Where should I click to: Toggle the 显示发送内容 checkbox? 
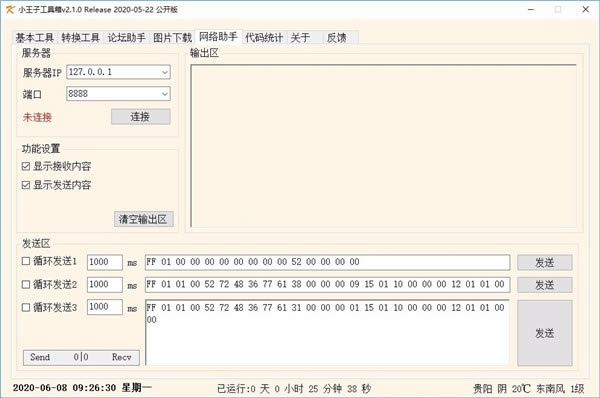tap(57, 185)
